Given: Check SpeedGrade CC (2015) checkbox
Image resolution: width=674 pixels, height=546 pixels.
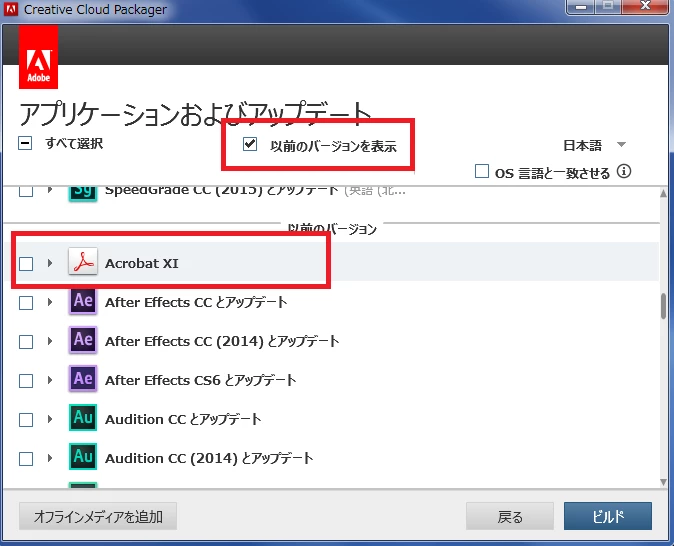Looking at the screenshot, I should [26, 191].
